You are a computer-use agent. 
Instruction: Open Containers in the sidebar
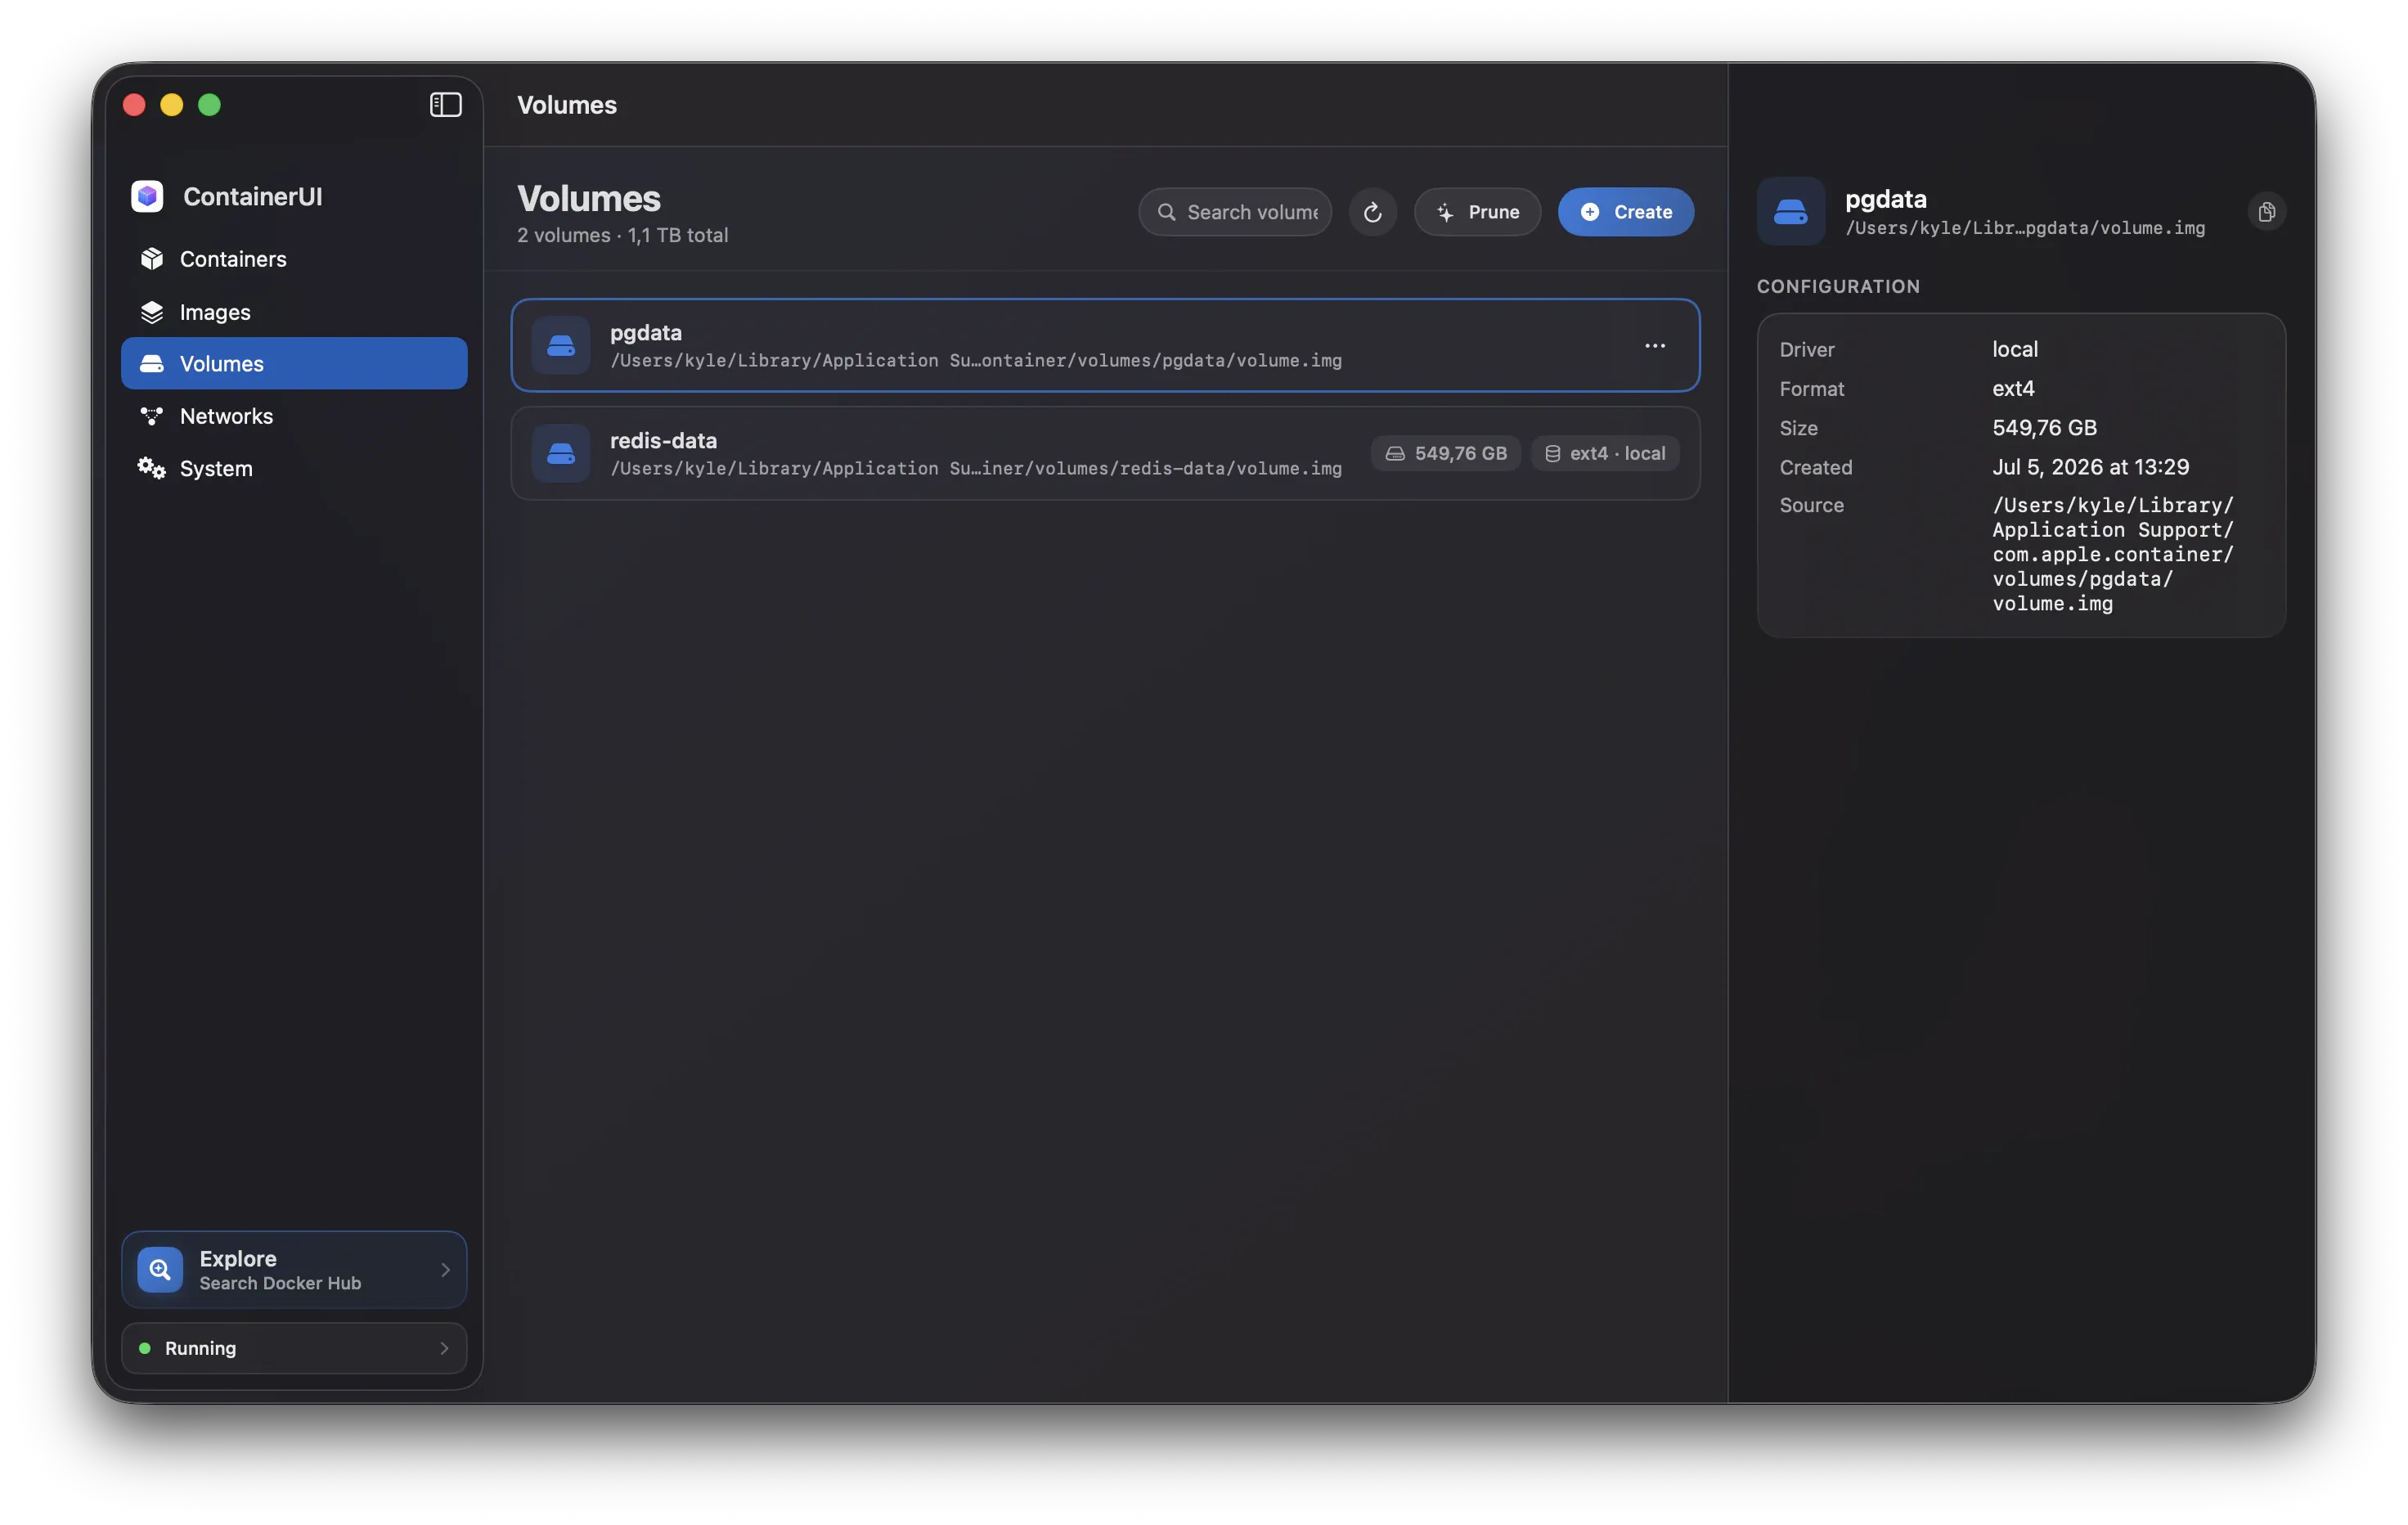coord(294,259)
